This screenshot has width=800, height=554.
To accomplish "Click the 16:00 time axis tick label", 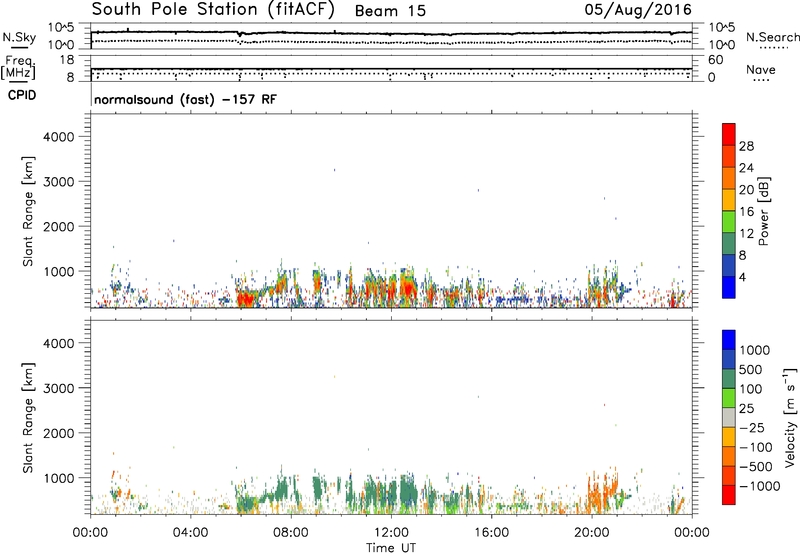I will (x=491, y=533).
